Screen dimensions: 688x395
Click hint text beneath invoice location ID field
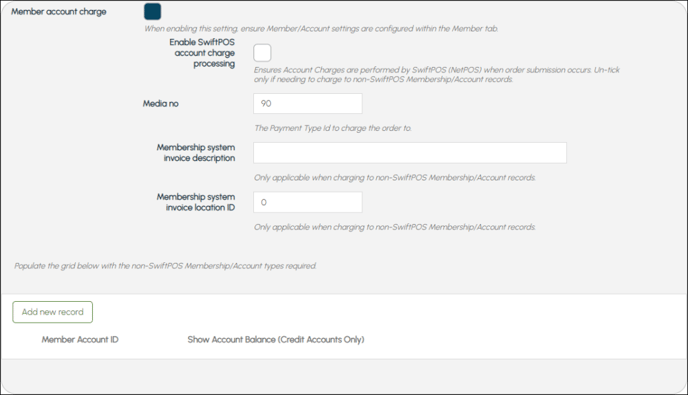[x=395, y=227]
